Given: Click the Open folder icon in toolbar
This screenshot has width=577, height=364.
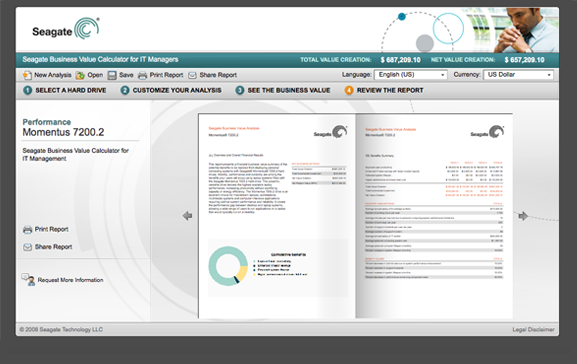Looking at the screenshot, I should [80, 75].
